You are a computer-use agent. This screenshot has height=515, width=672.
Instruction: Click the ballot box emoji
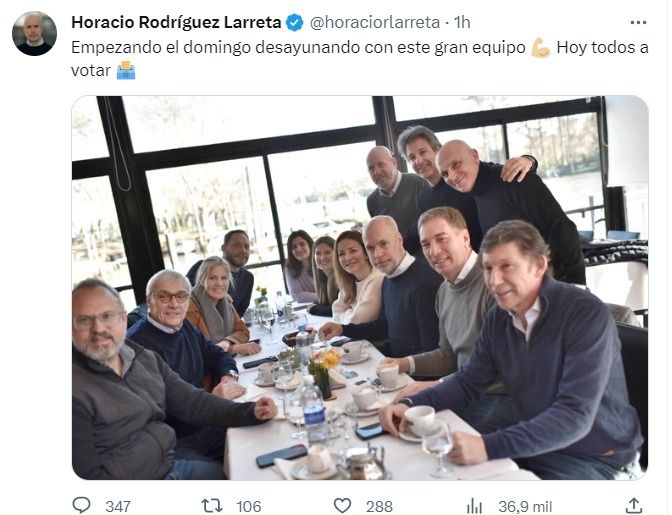click(x=126, y=70)
